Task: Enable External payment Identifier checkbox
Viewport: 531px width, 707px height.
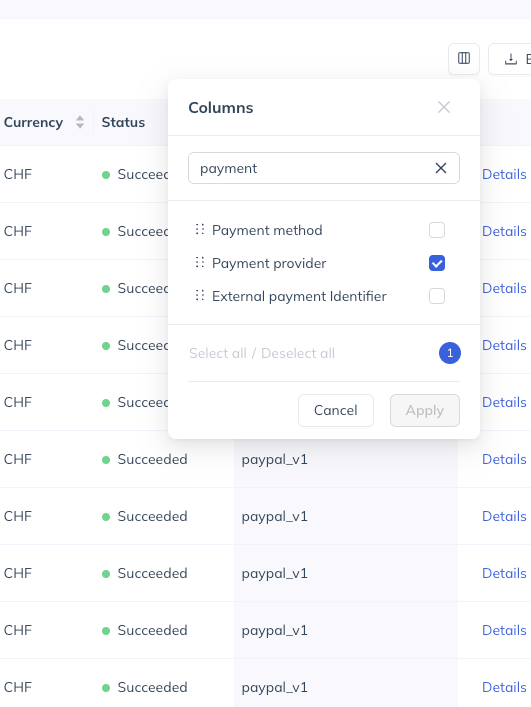Action: point(437,296)
